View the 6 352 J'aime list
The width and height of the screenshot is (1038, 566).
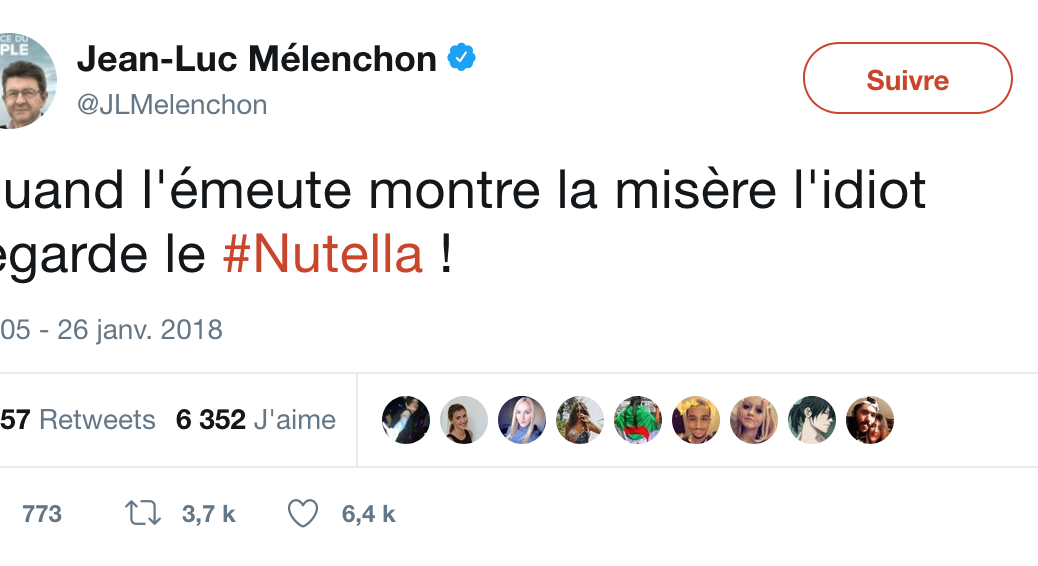click(256, 420)
